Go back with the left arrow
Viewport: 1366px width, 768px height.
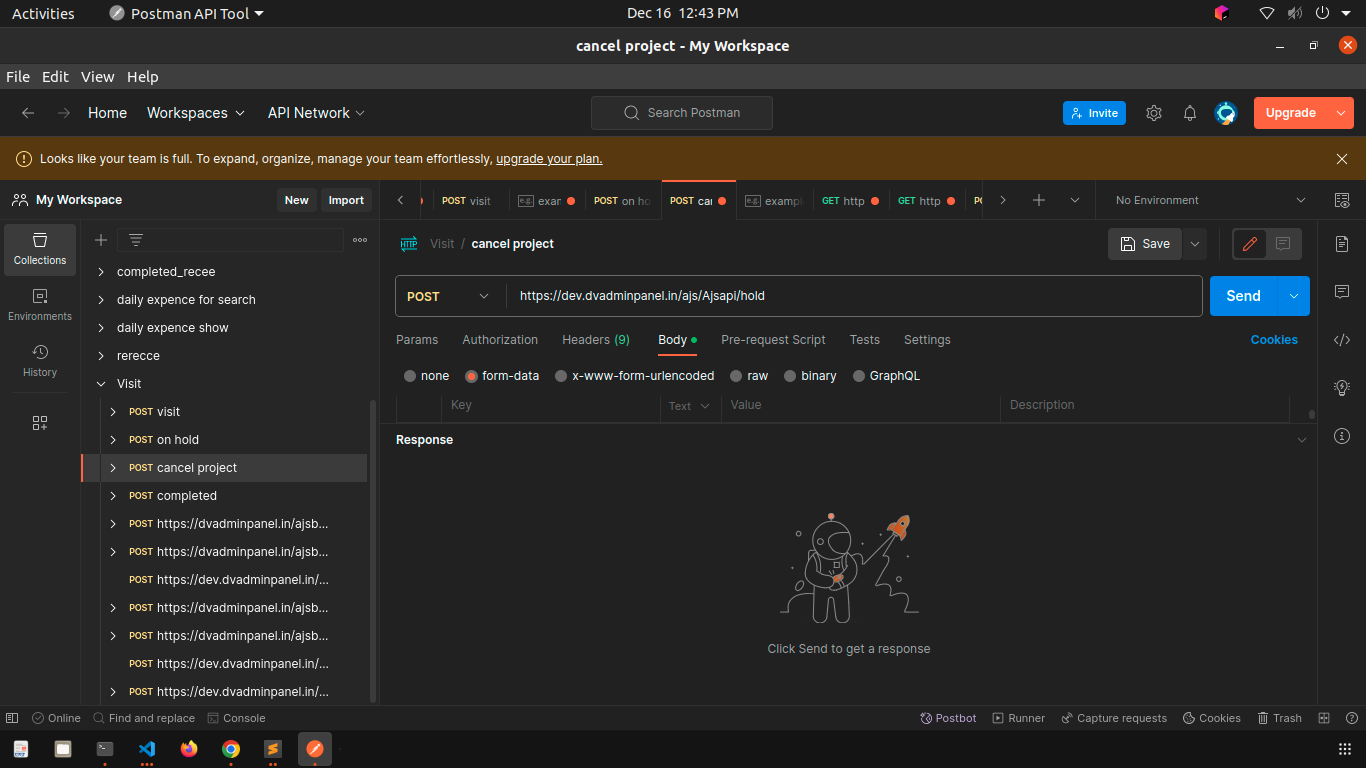pyautogui.click(x=28, y=113)
